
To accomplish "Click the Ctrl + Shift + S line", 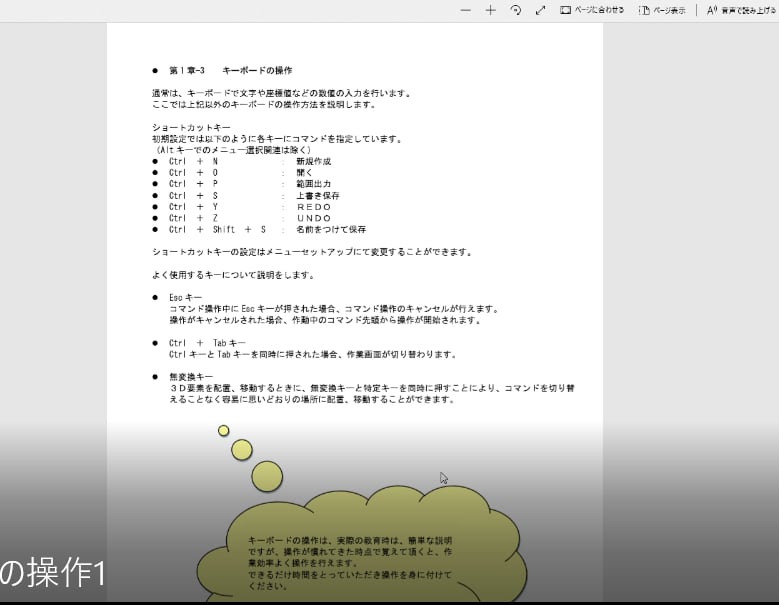I will [267, 229].
